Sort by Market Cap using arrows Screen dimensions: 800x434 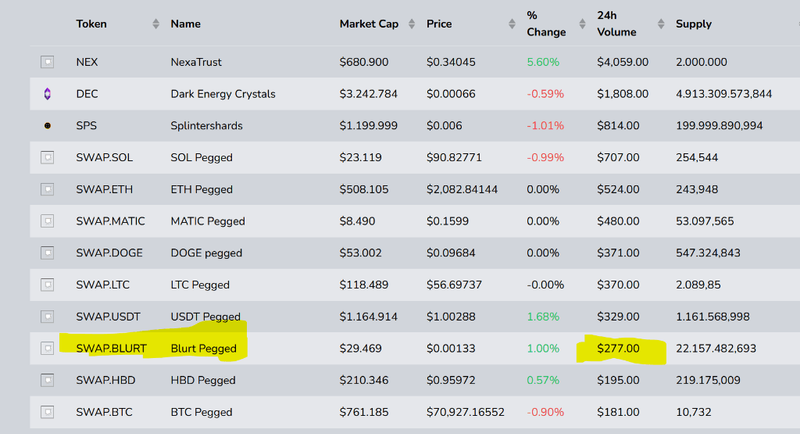coord(411,23)
